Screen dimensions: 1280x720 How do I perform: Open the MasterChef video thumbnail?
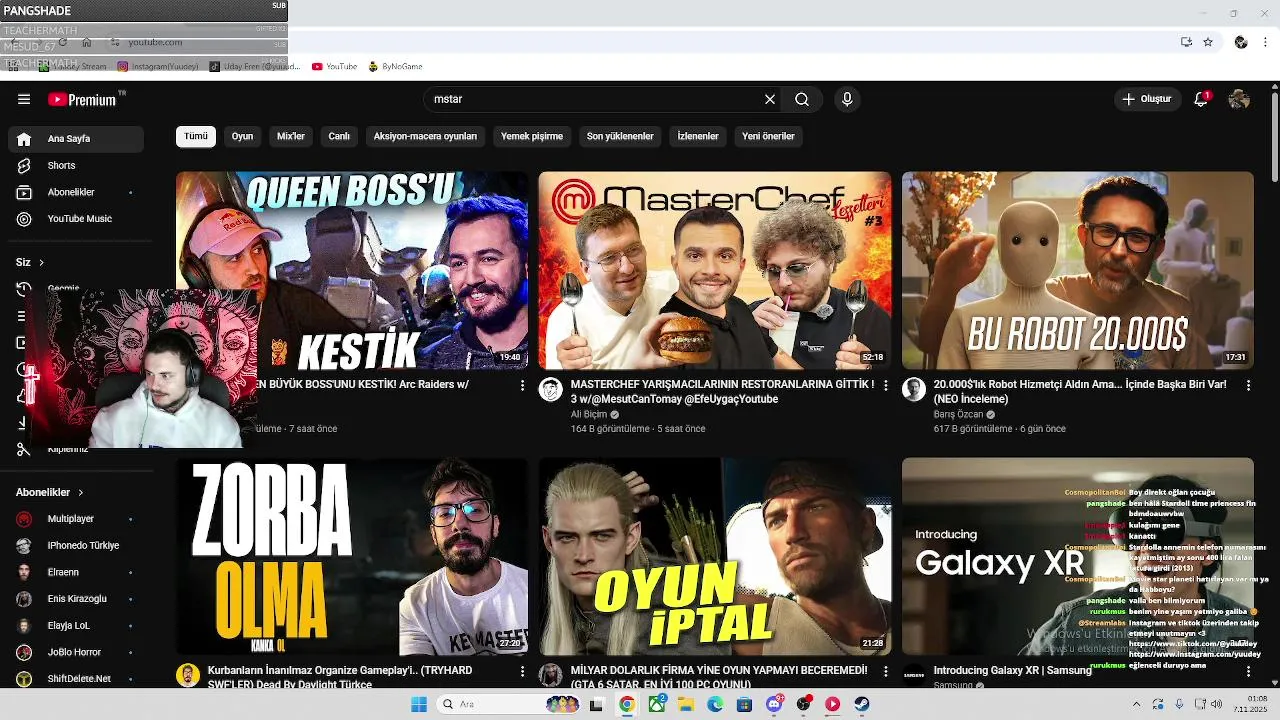tap(715, 270)
